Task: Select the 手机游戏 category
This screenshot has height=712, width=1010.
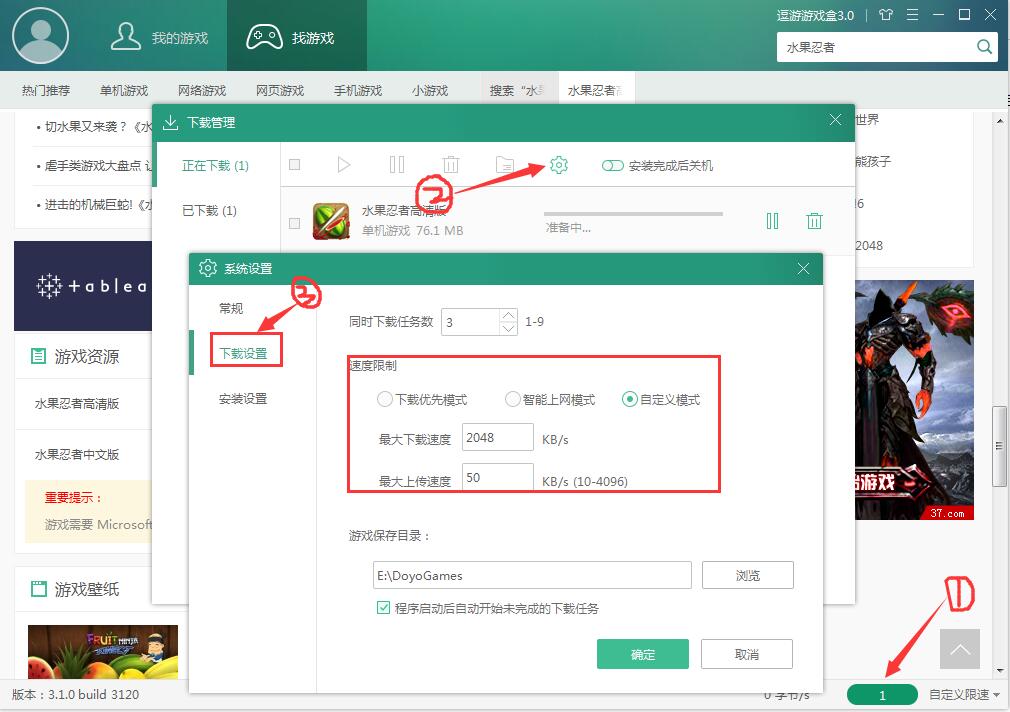Action: click(x=357, y=90)
